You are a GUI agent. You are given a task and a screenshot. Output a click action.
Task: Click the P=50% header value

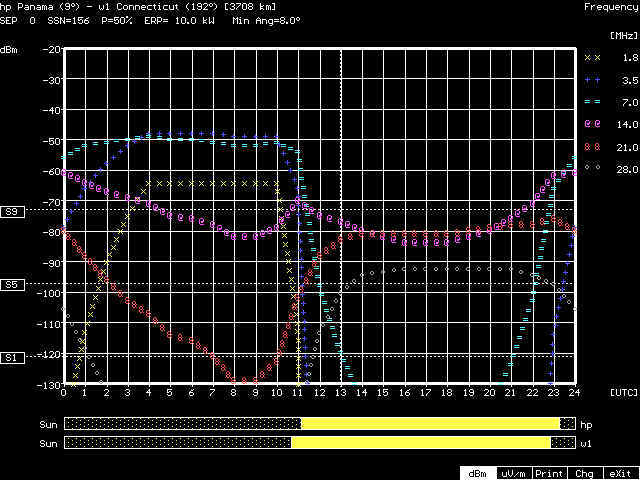(116, 20)
